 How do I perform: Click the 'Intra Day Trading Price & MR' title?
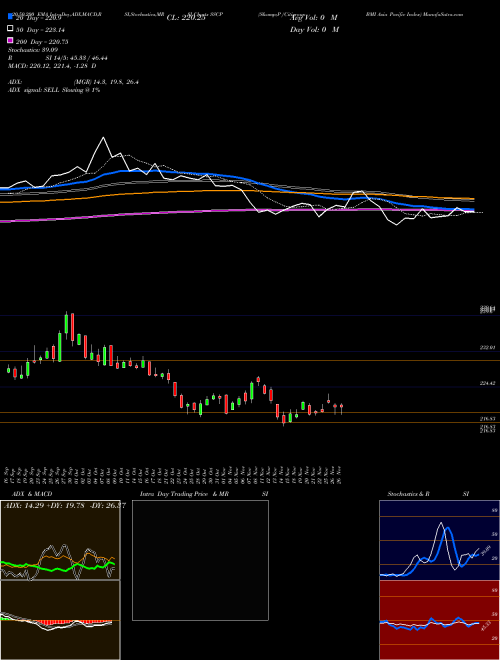click(x=184, y=494)
